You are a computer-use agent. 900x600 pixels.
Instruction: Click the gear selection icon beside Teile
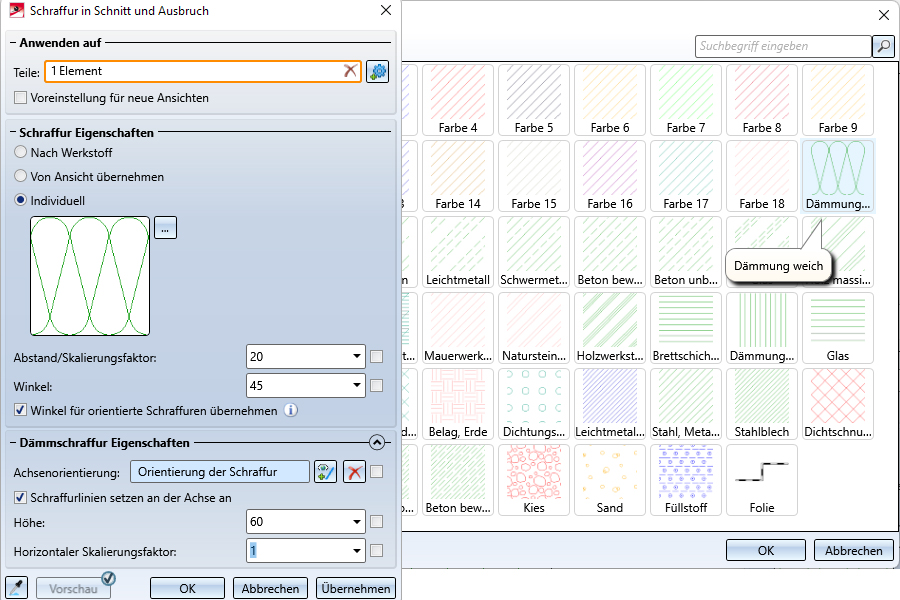coord(377,71)
